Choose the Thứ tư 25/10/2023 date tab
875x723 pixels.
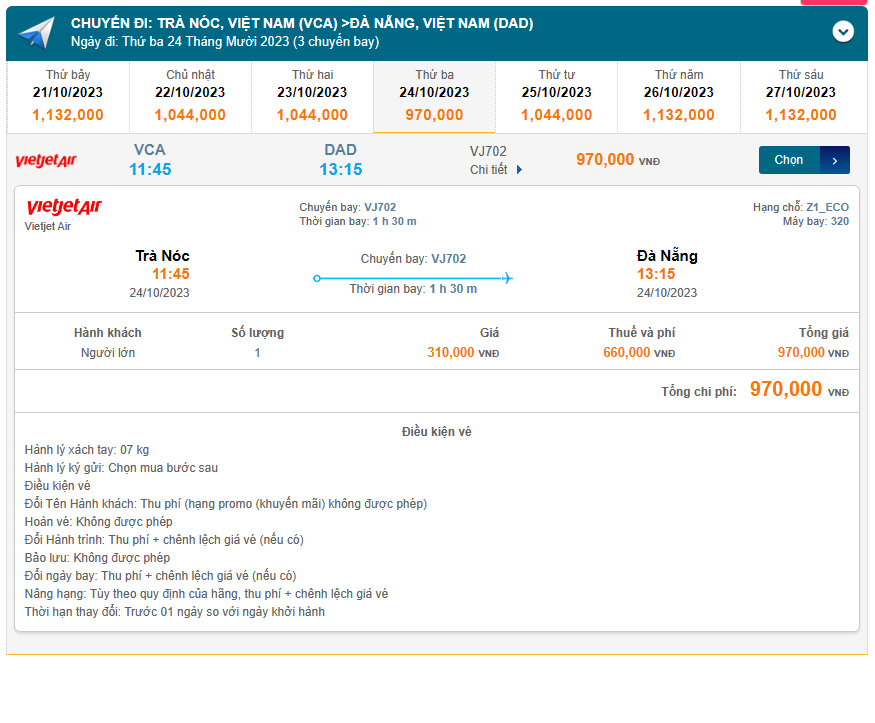click(x=557, y=96)
